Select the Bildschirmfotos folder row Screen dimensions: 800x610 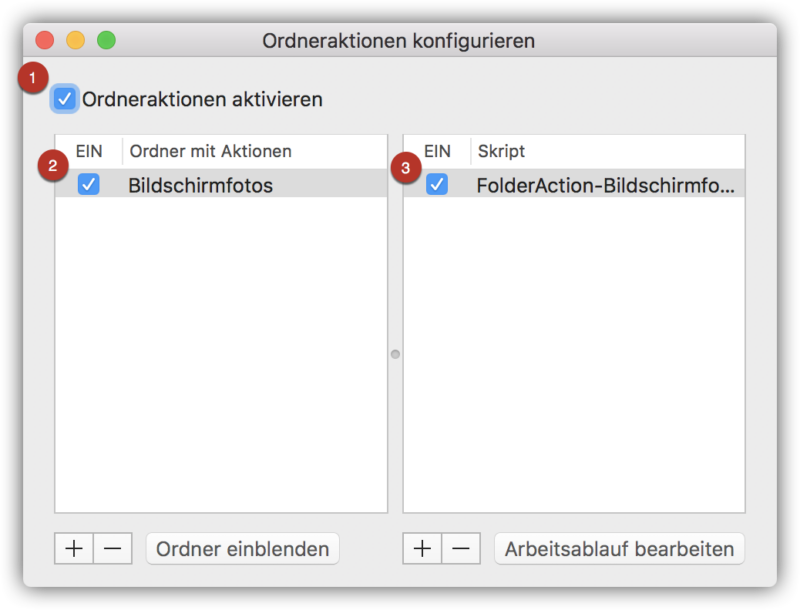(x=221, y=184)
